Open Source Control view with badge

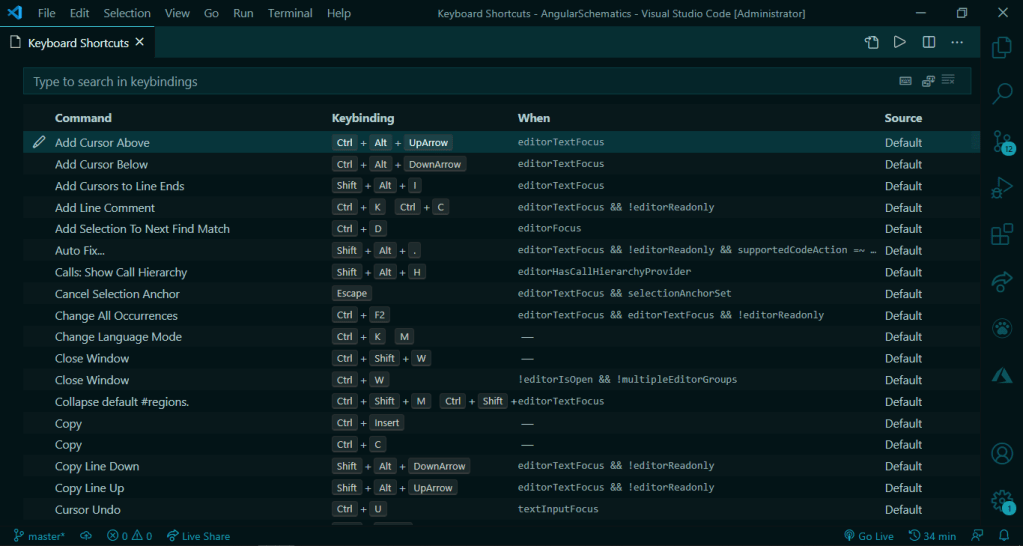pyautogui.click(x=1001, y=141)
